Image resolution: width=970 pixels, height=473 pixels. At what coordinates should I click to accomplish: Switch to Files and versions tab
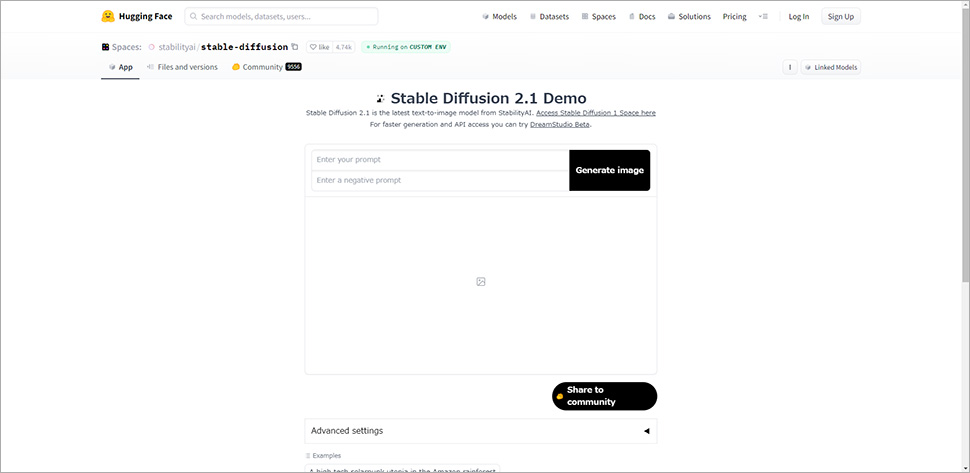point(182,67)
